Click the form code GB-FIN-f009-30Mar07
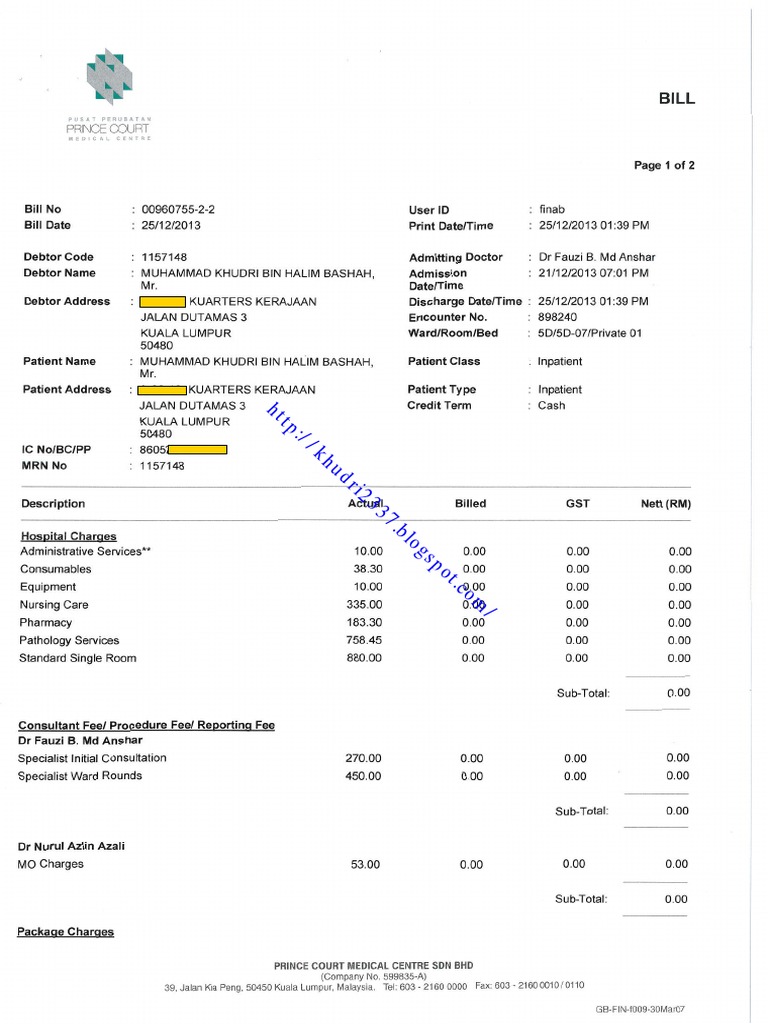This screenshot has width=768, height=1024. coord(640,1010)
